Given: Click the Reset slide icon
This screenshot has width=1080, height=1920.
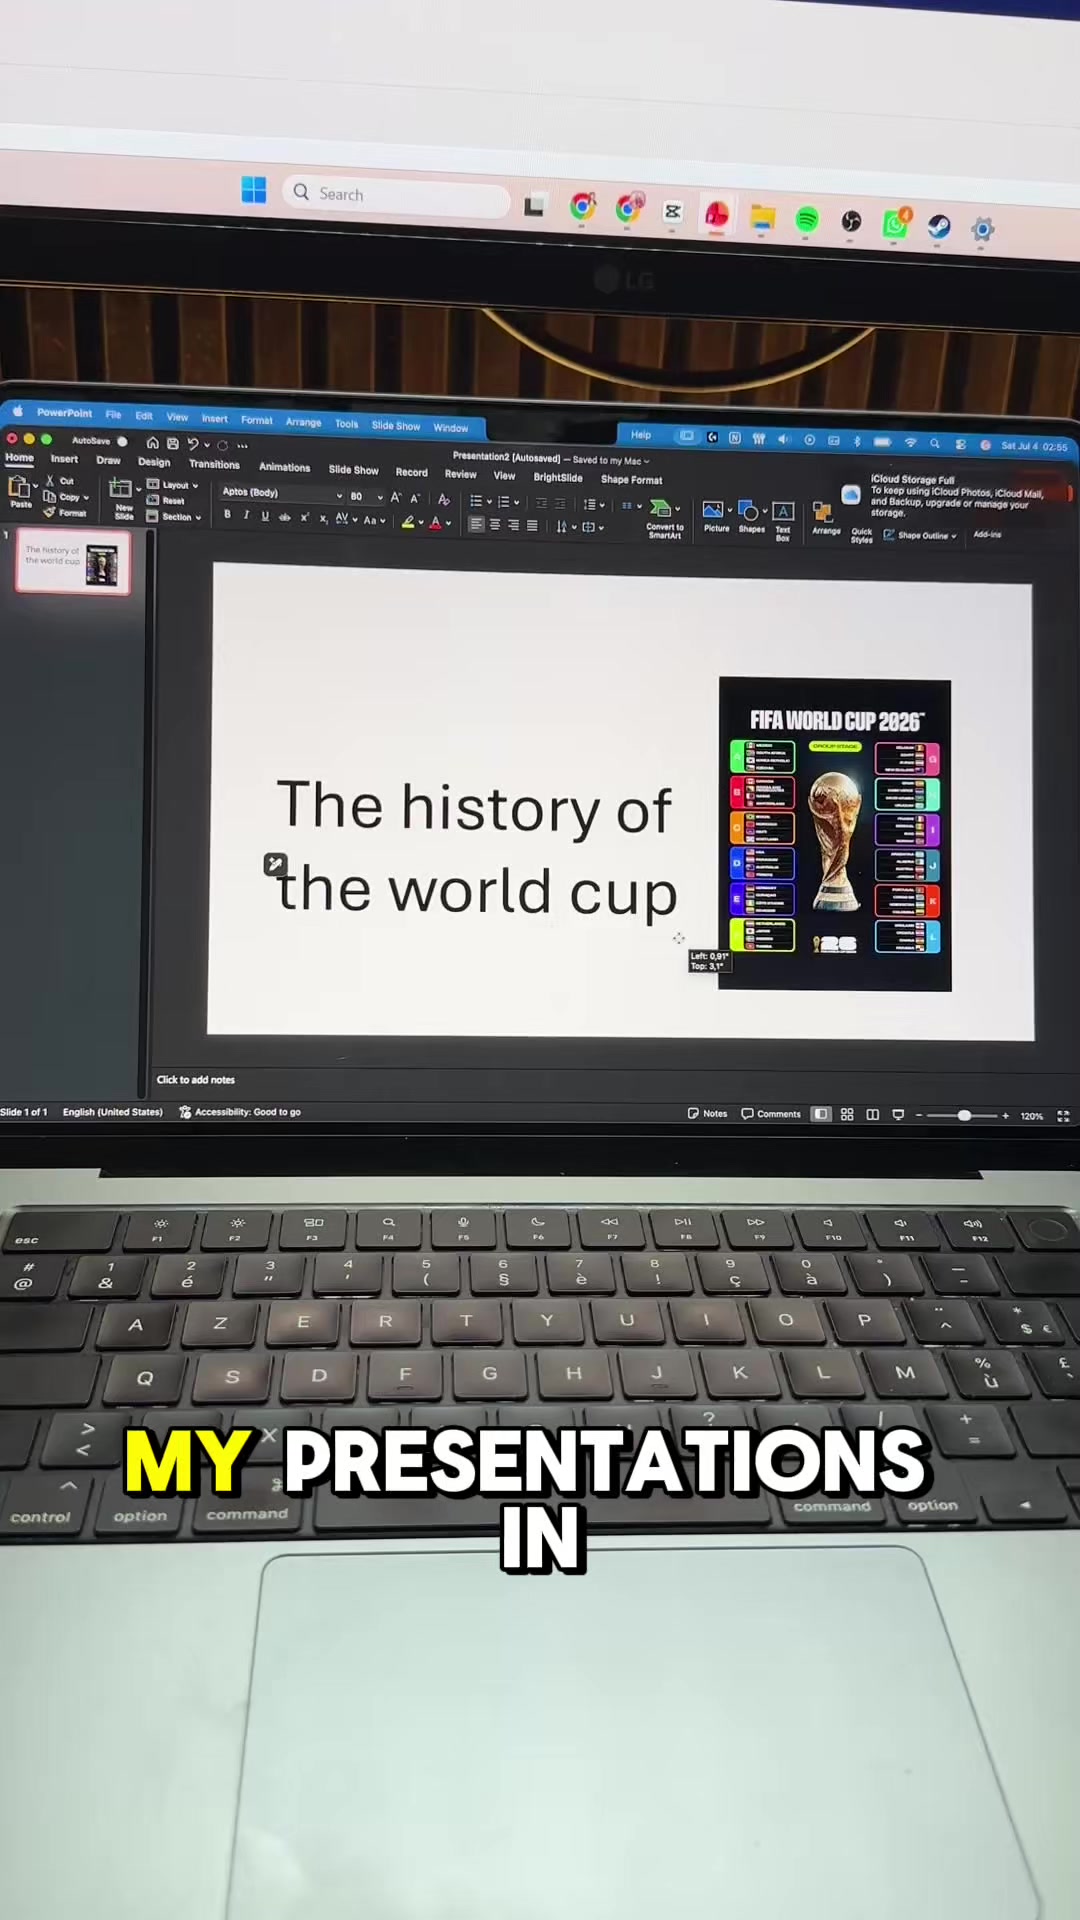Looking at the screenshot, I should tap(153, 500).
